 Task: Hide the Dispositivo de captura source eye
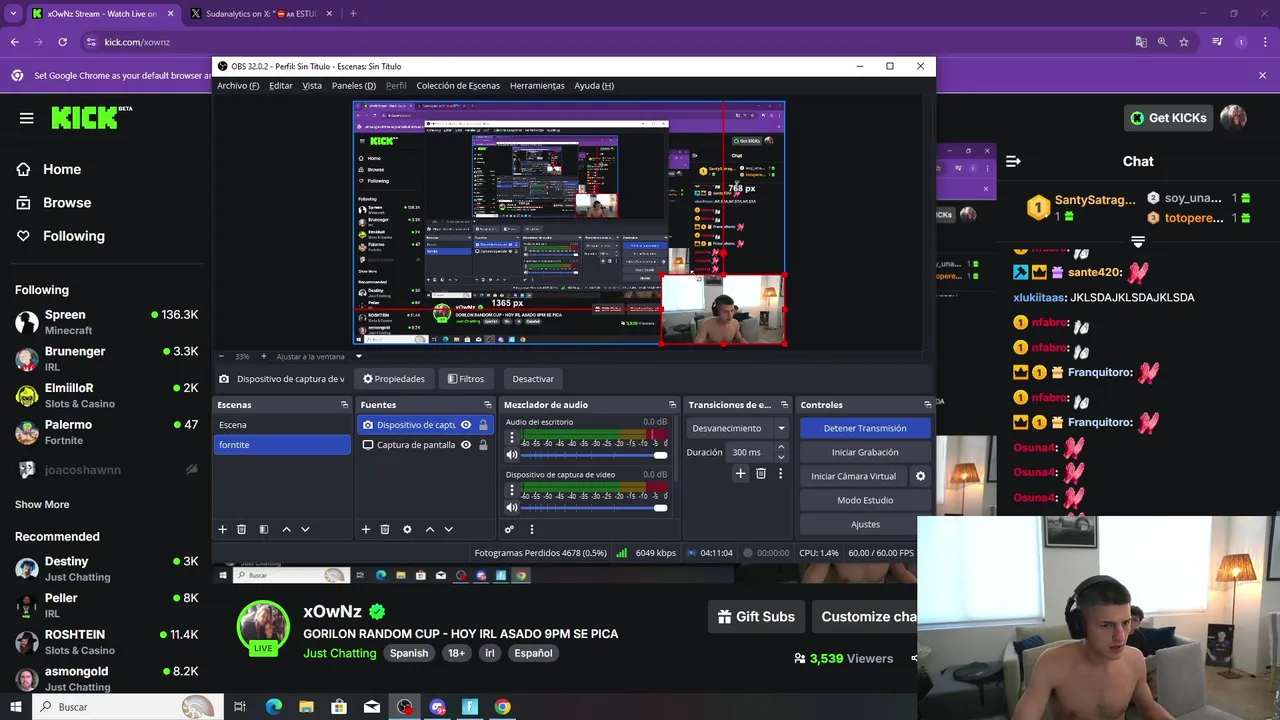click(466, 425)
